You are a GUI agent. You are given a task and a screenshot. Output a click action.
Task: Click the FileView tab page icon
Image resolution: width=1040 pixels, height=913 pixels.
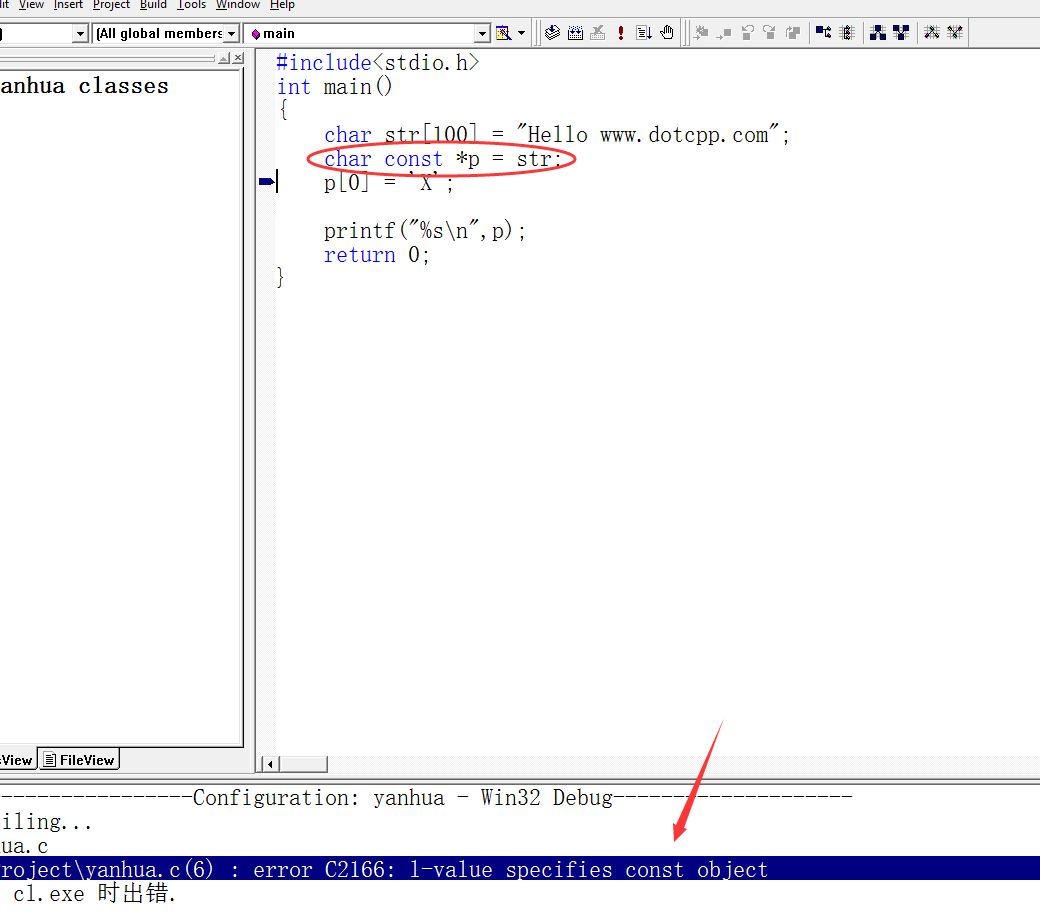coord(50,760)
